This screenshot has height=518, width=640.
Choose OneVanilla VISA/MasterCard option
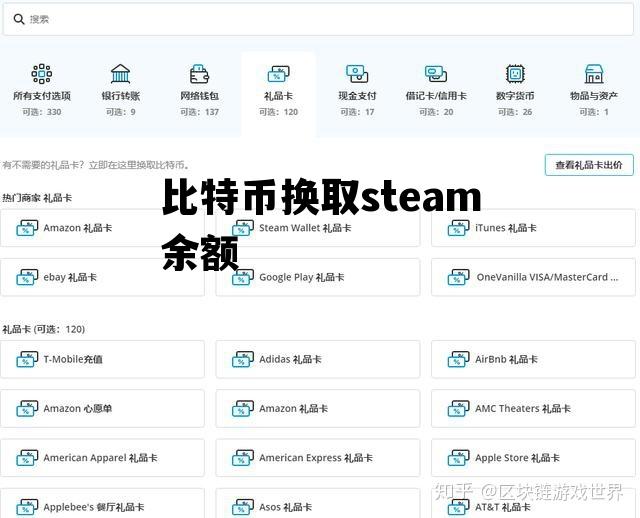click(x=533, y=277)
